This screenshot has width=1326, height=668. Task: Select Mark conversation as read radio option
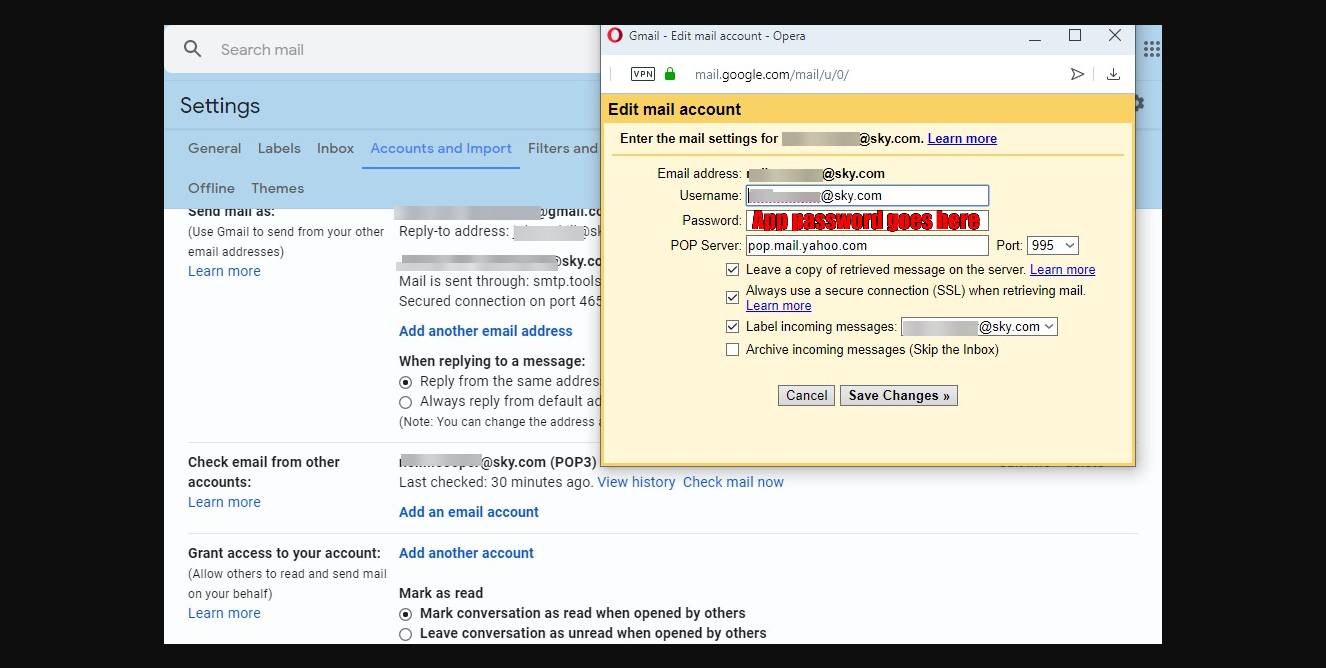405,614
